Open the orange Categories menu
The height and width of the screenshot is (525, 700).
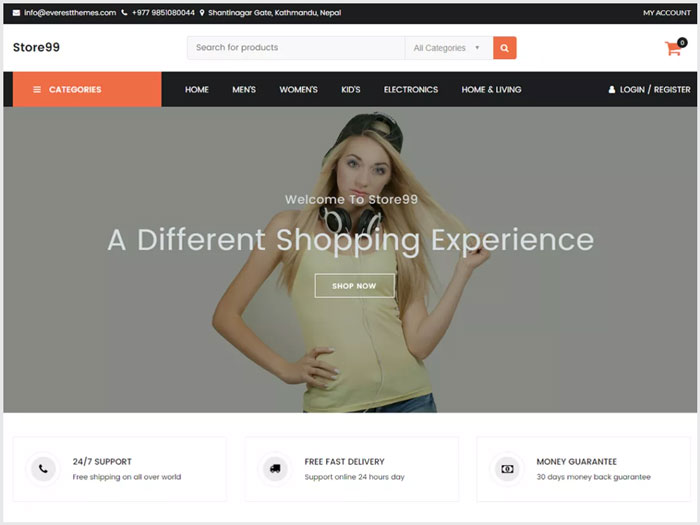87,89
